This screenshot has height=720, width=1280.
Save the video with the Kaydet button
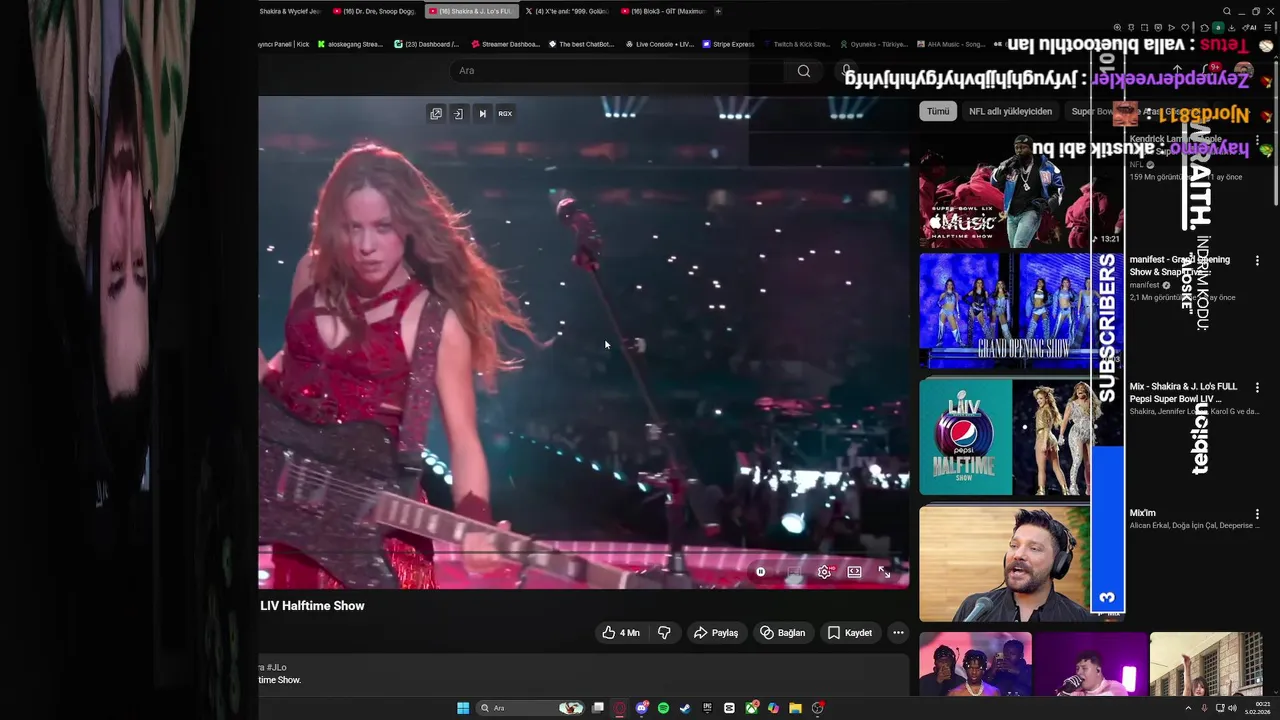(850, 633)
